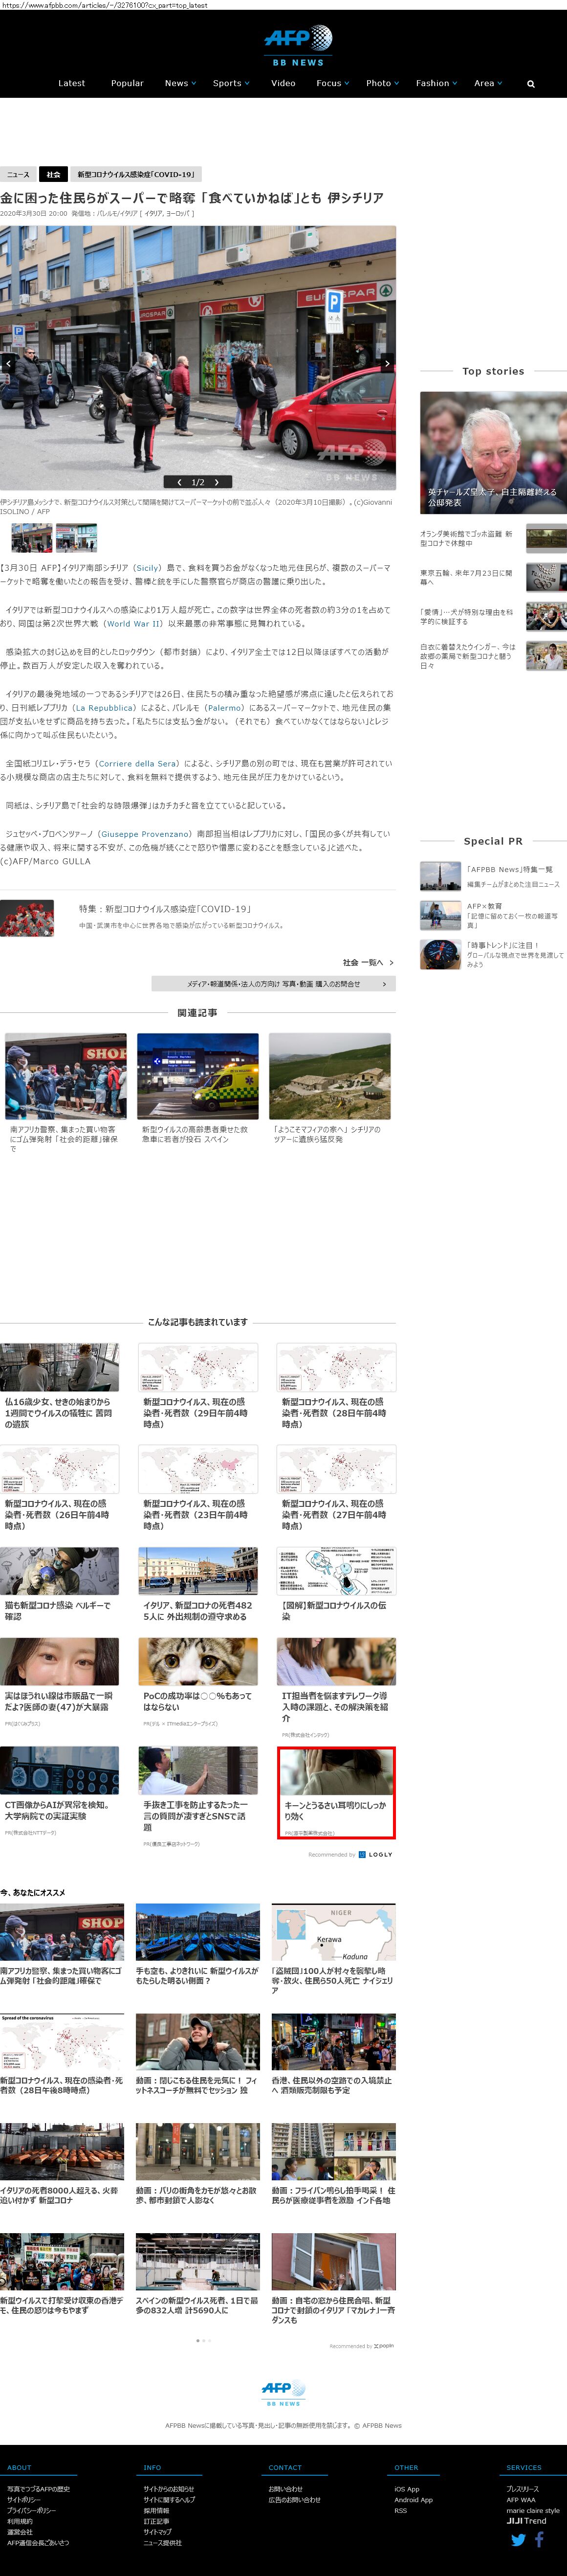Open the Twitter icon in the footer
Image resolution: width=567 pixels, height=2576 pixels.
click(518, 2539)
